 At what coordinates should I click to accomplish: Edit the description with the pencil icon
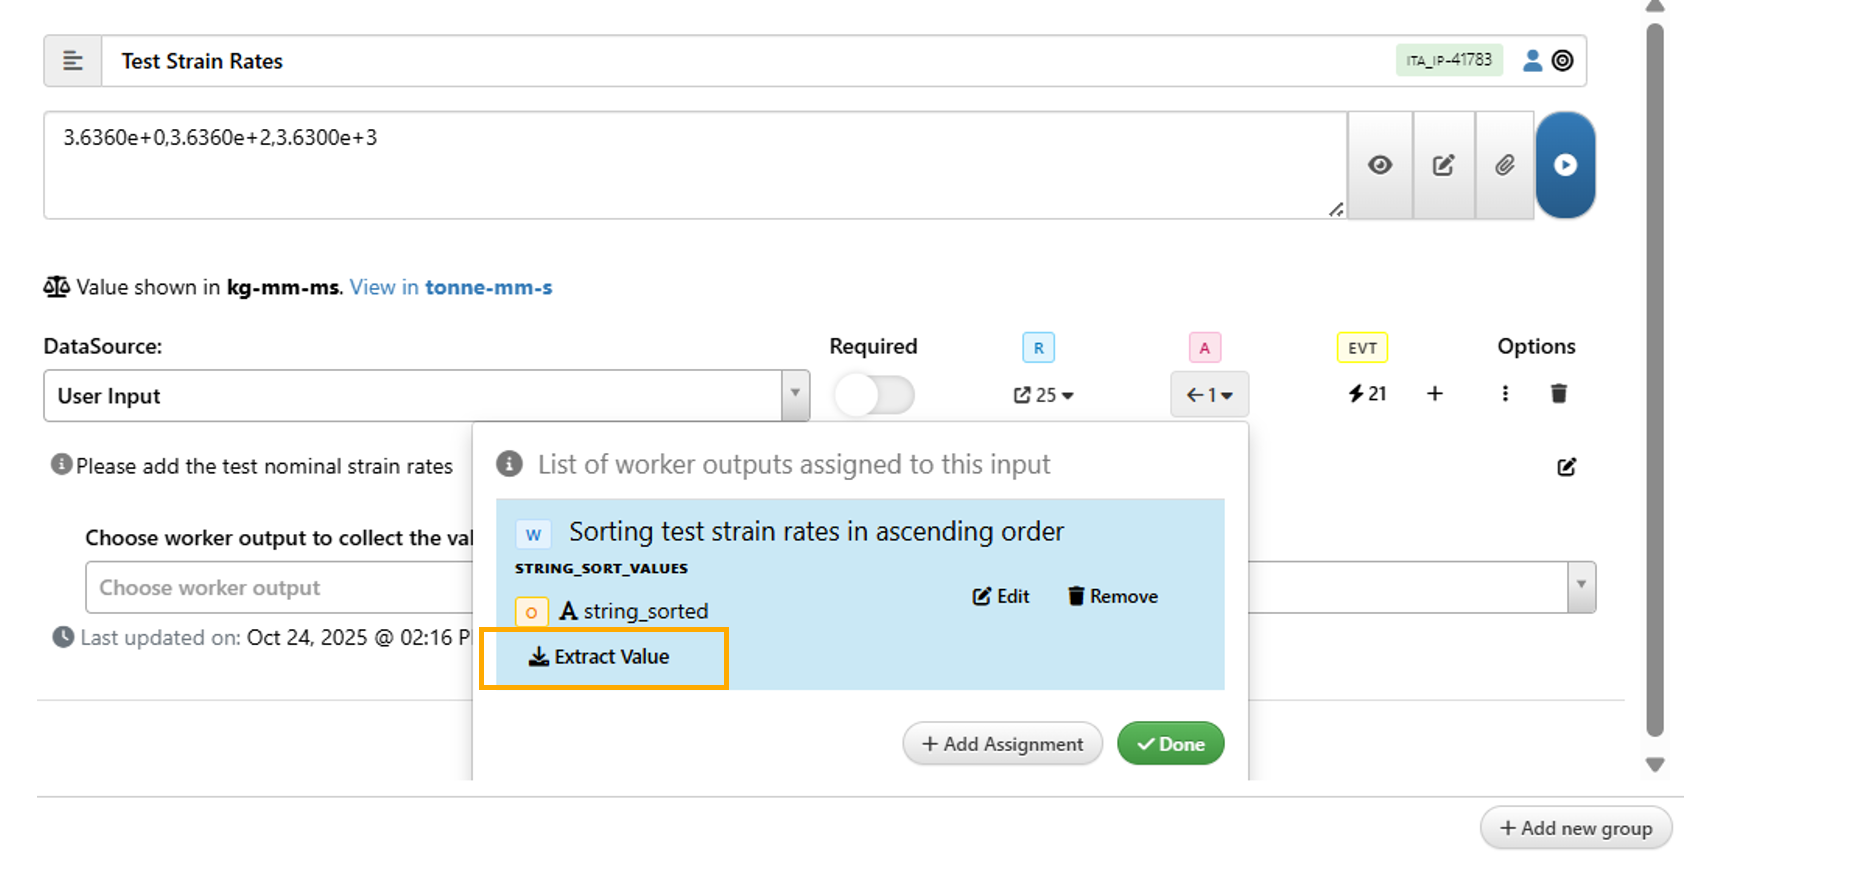pos(1566,467)
